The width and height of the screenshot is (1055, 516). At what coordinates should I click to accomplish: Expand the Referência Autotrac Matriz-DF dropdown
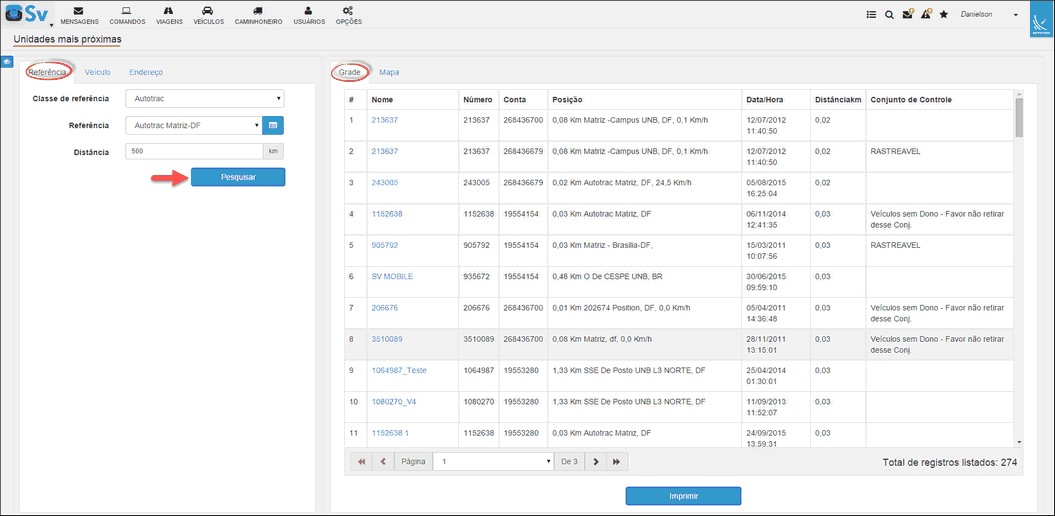point(194,125)
